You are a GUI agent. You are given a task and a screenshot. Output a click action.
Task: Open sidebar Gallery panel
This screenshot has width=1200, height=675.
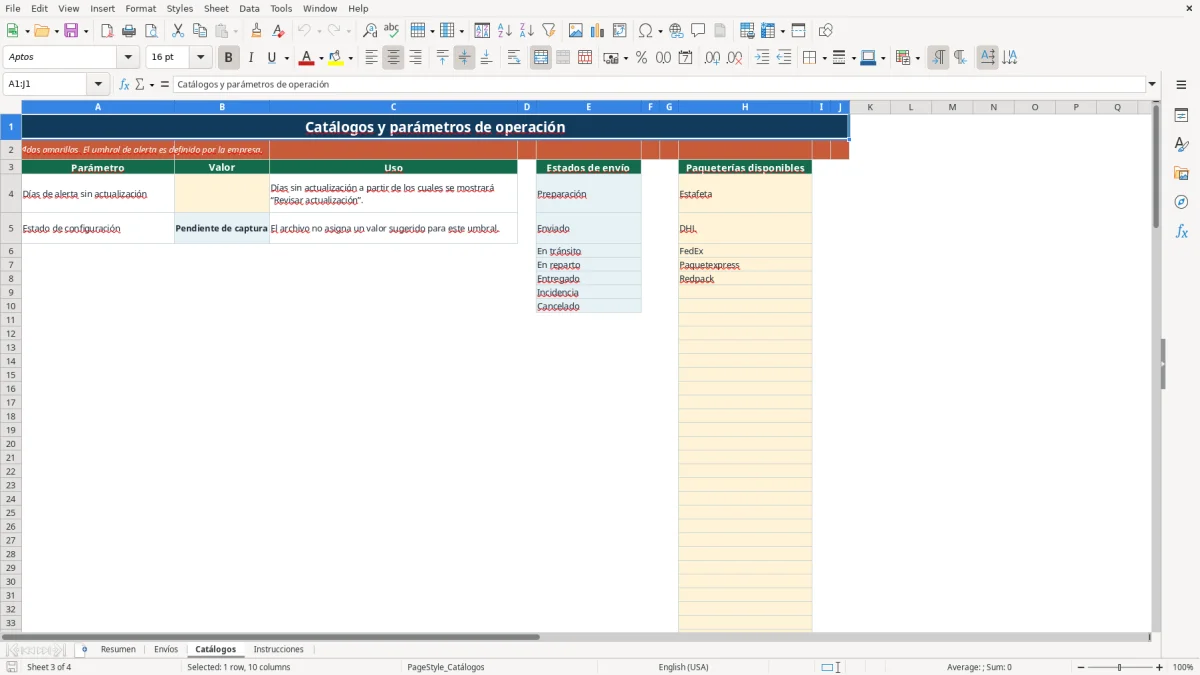[1181, 174]
